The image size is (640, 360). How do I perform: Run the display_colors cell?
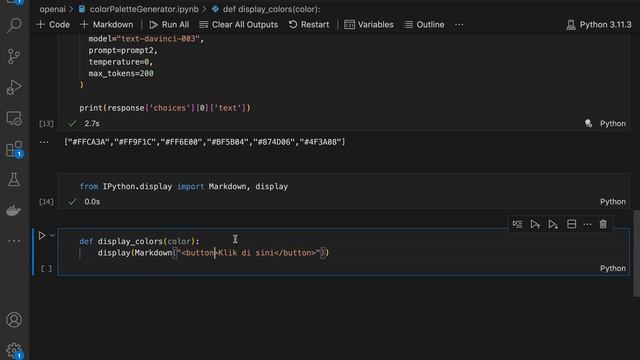42,236
